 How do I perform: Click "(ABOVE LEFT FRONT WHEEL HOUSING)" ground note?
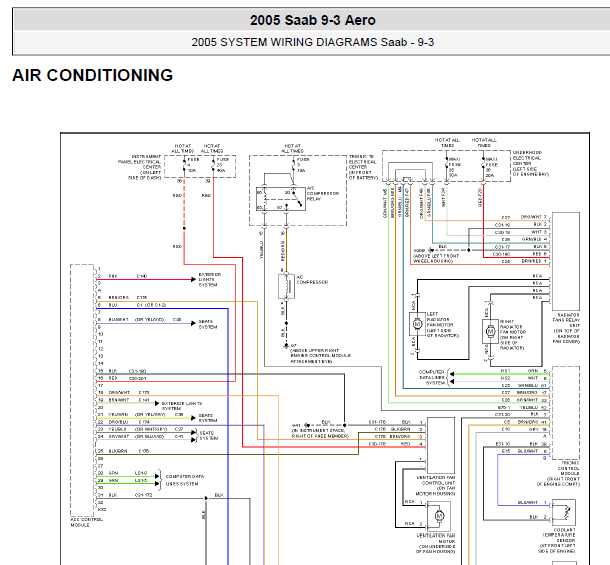pyautogui.click(x=436, y=258)
